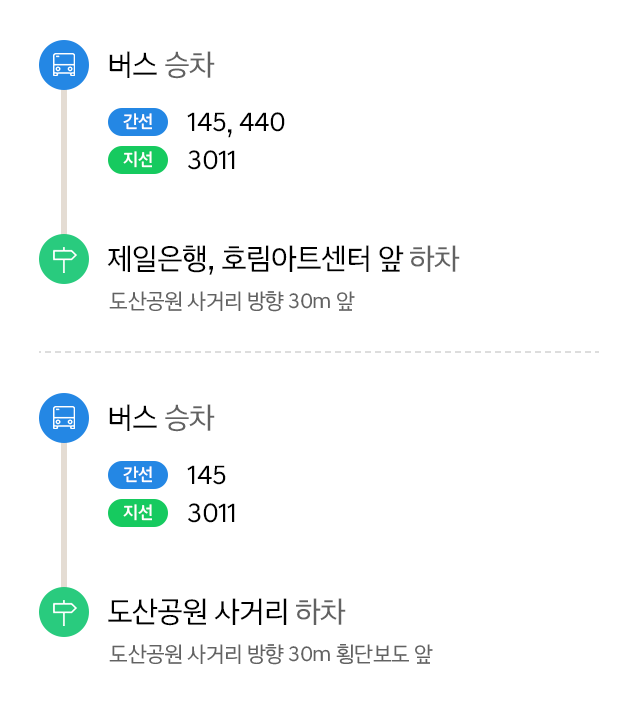The height and width of the screenshot is (705, 638).
Task: Click the first blue bus boarding icon
Action: click(x=64, y=65)
